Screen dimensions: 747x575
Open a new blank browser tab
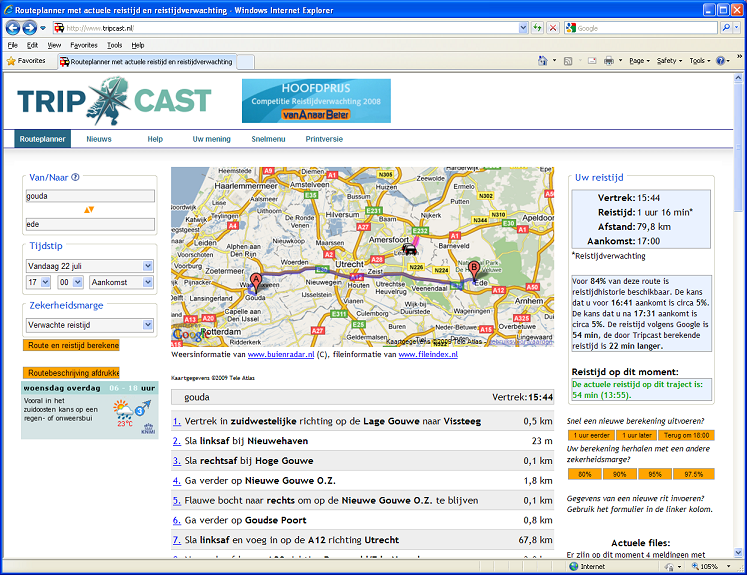point(245,61)
